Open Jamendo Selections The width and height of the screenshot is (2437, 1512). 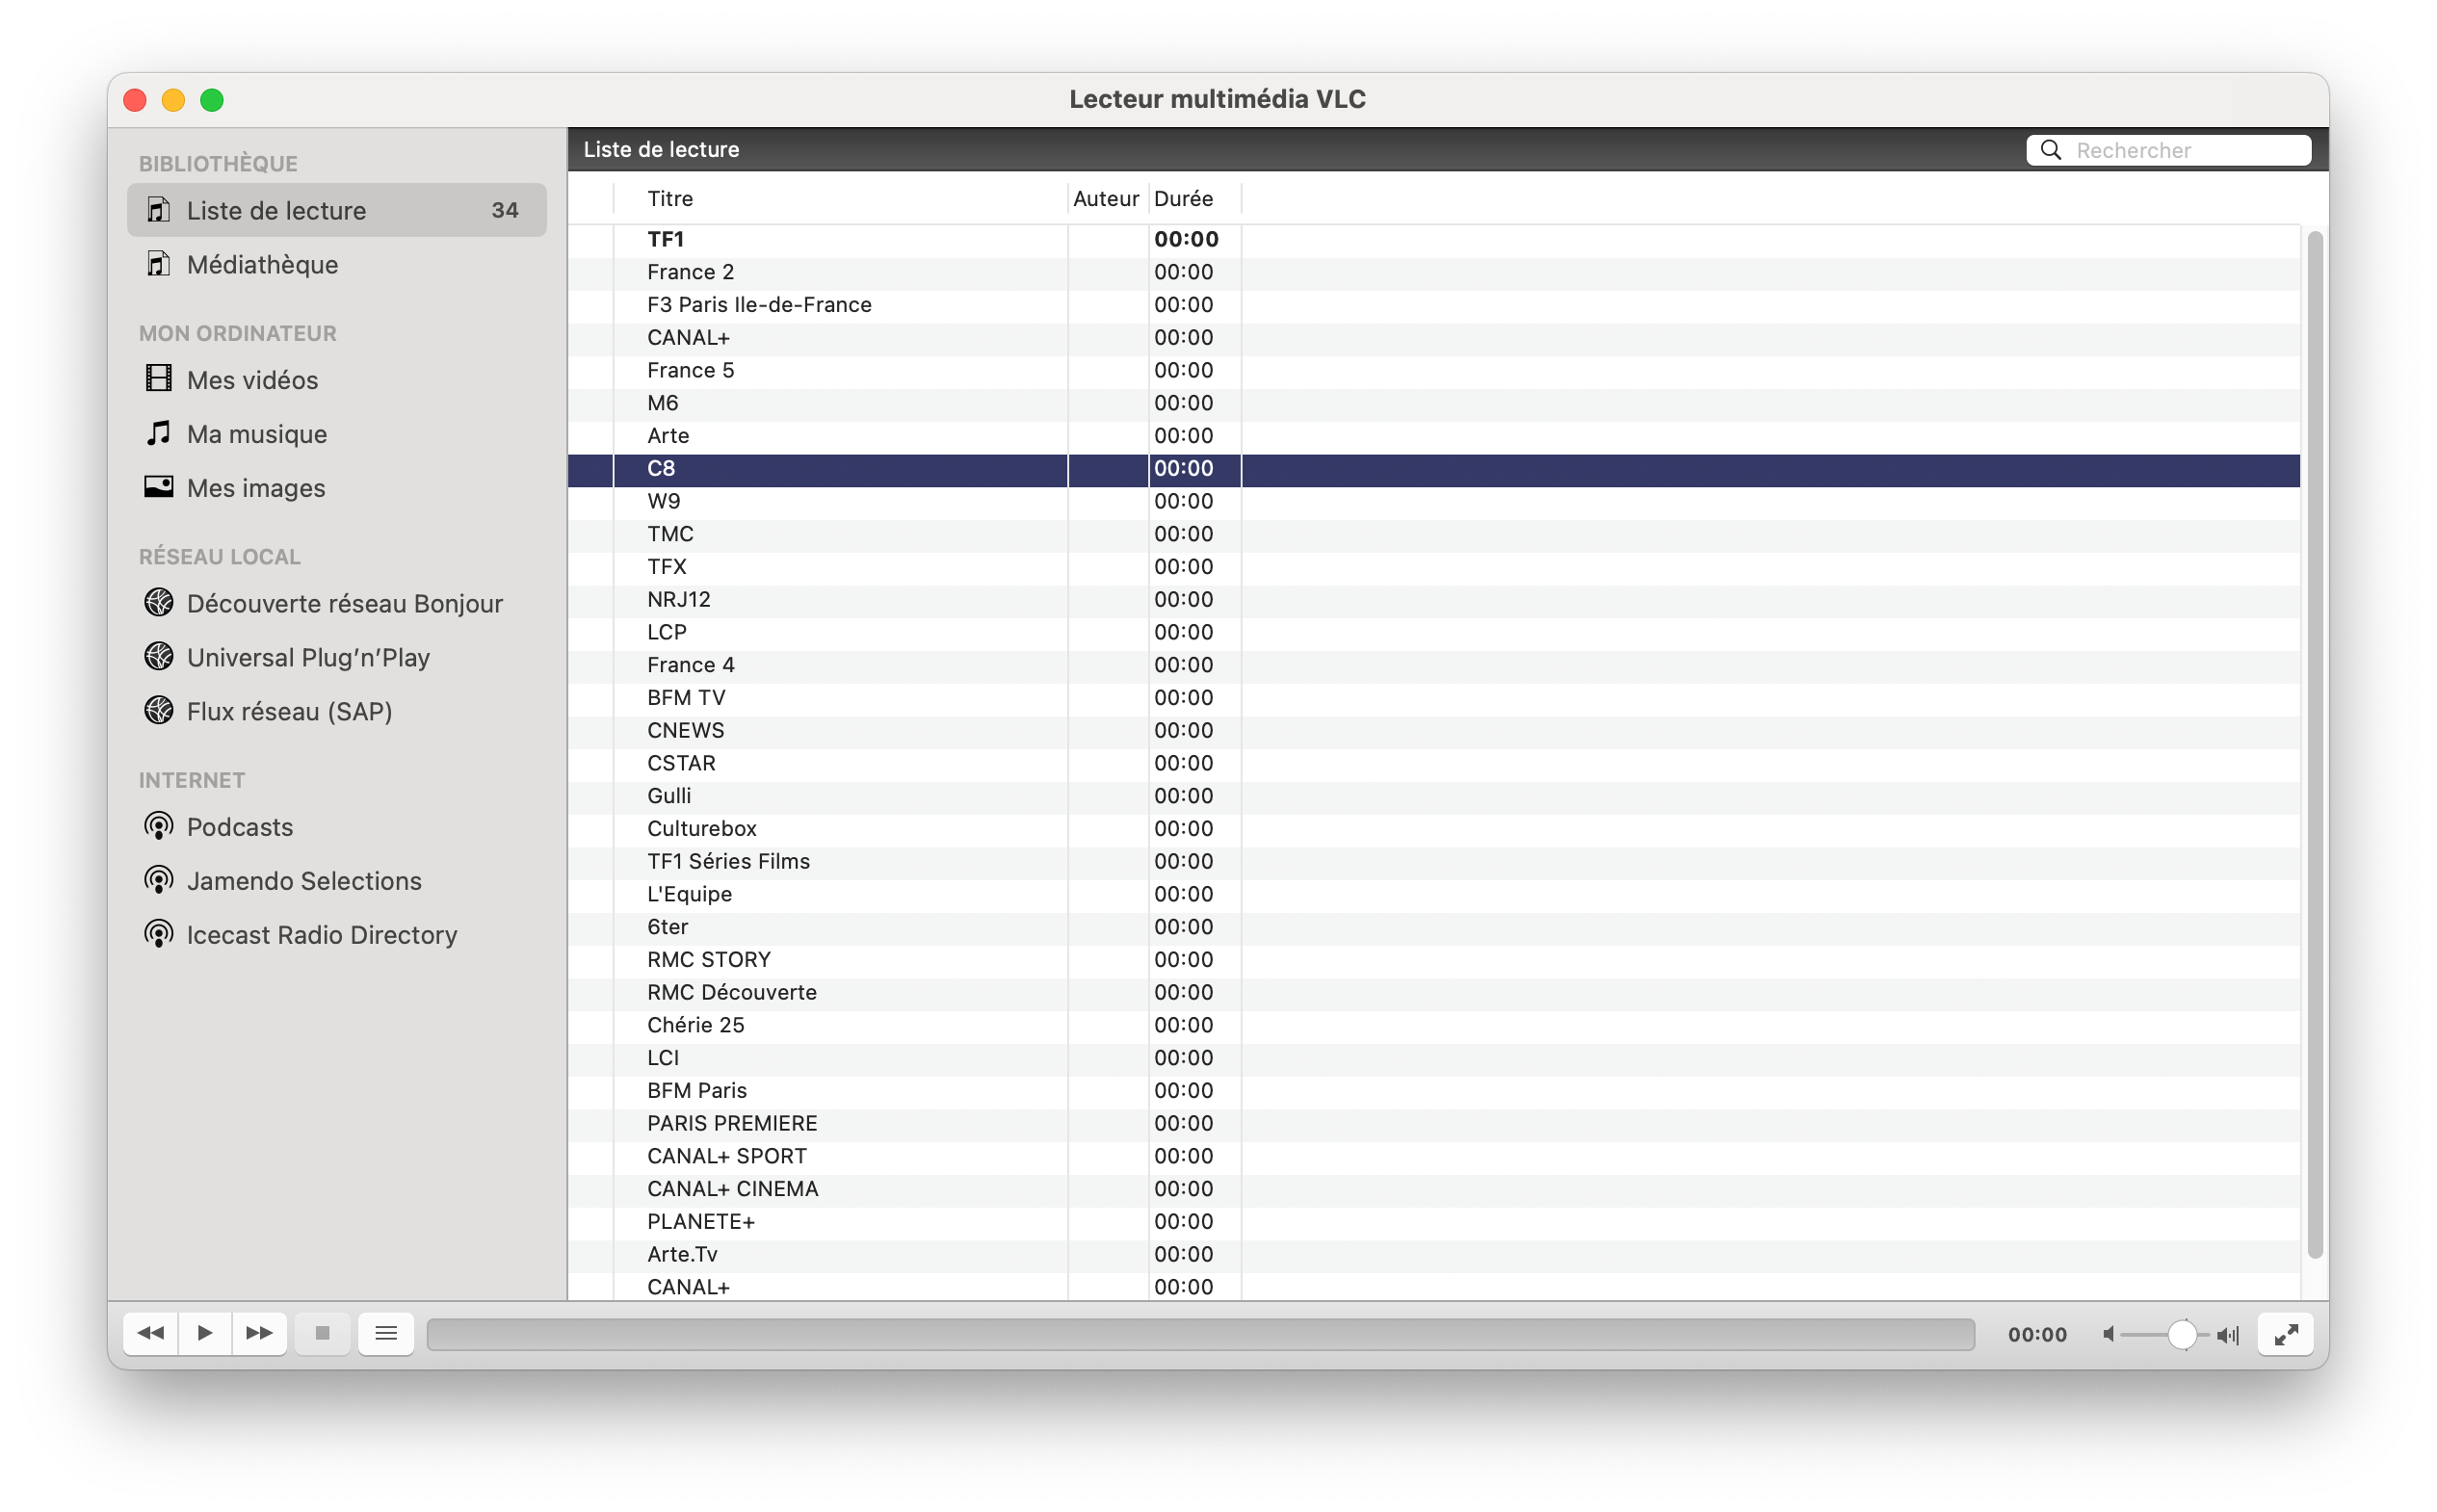337,881
